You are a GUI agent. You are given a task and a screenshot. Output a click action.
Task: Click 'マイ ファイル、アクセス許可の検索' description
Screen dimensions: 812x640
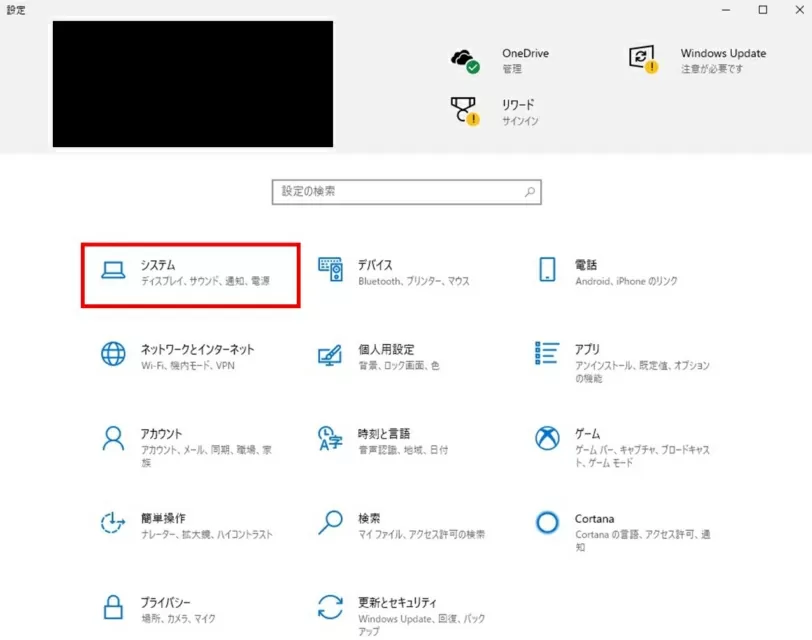coord(421,534)
